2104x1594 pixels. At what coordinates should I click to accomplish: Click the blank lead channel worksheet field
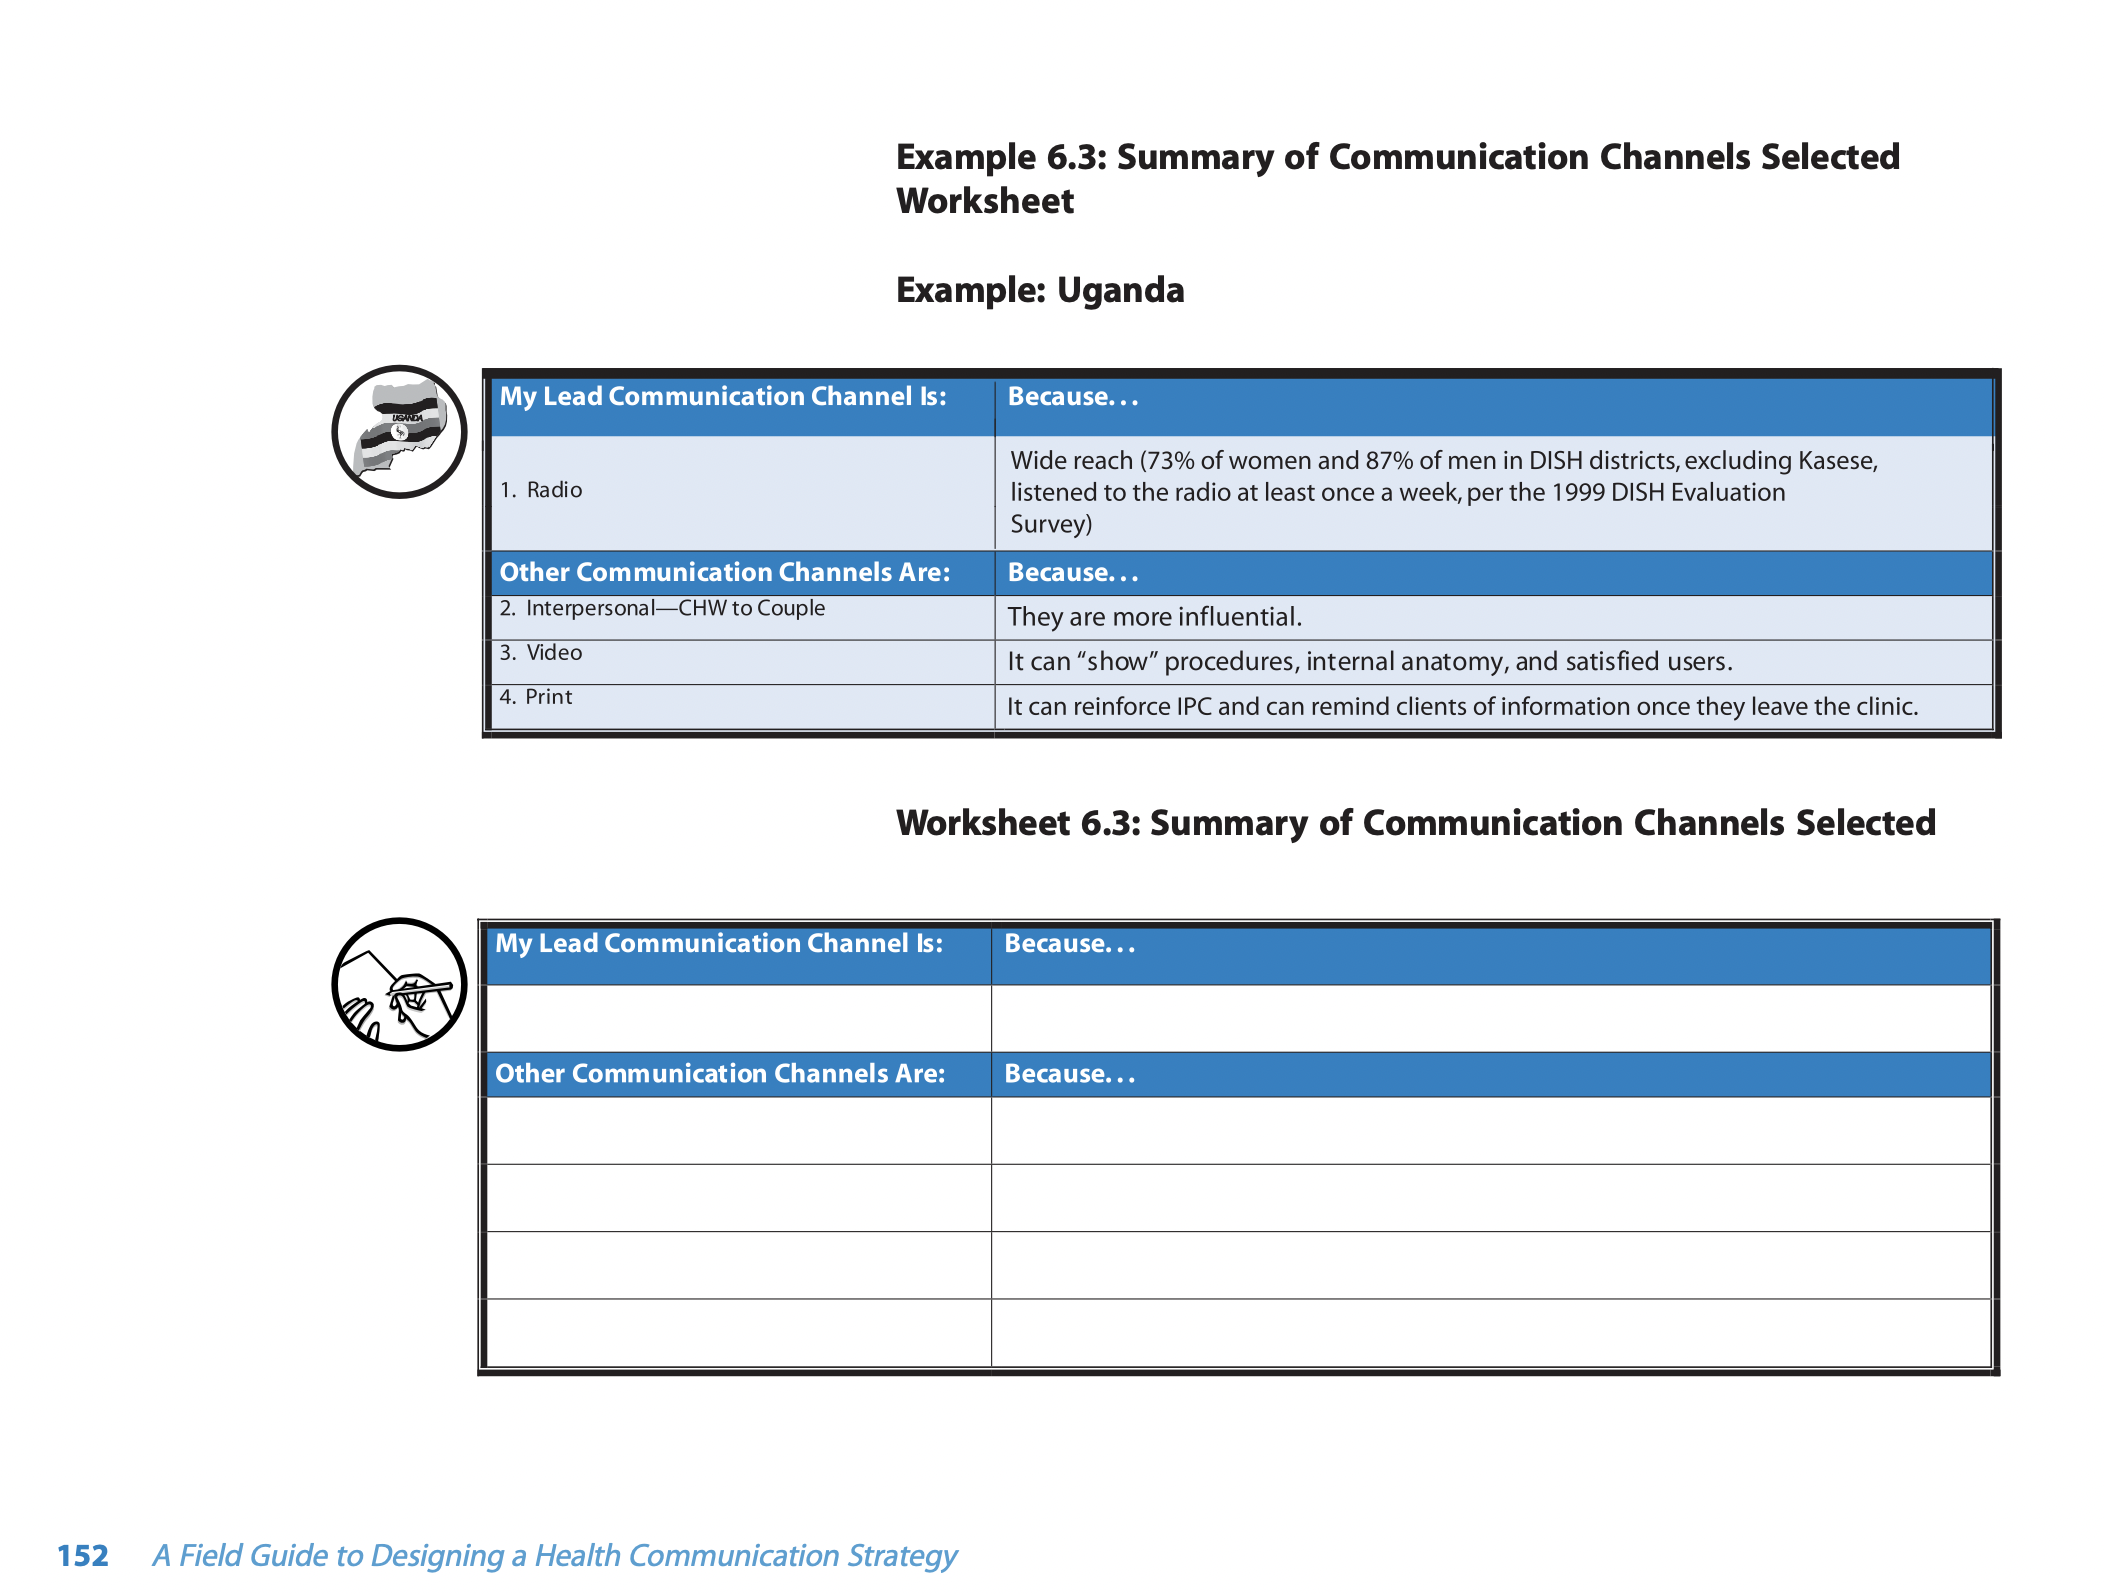739,1018
